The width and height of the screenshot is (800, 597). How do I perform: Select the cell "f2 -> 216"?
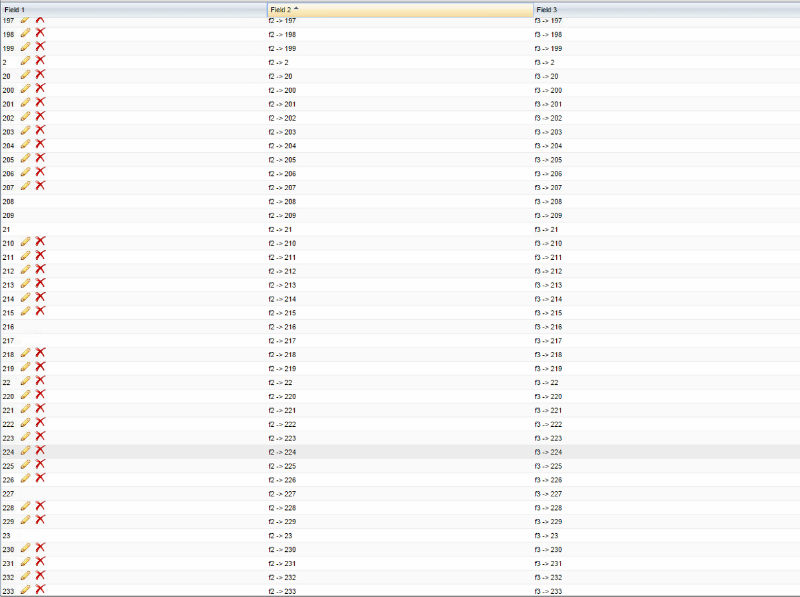click(x=282, y=327)
